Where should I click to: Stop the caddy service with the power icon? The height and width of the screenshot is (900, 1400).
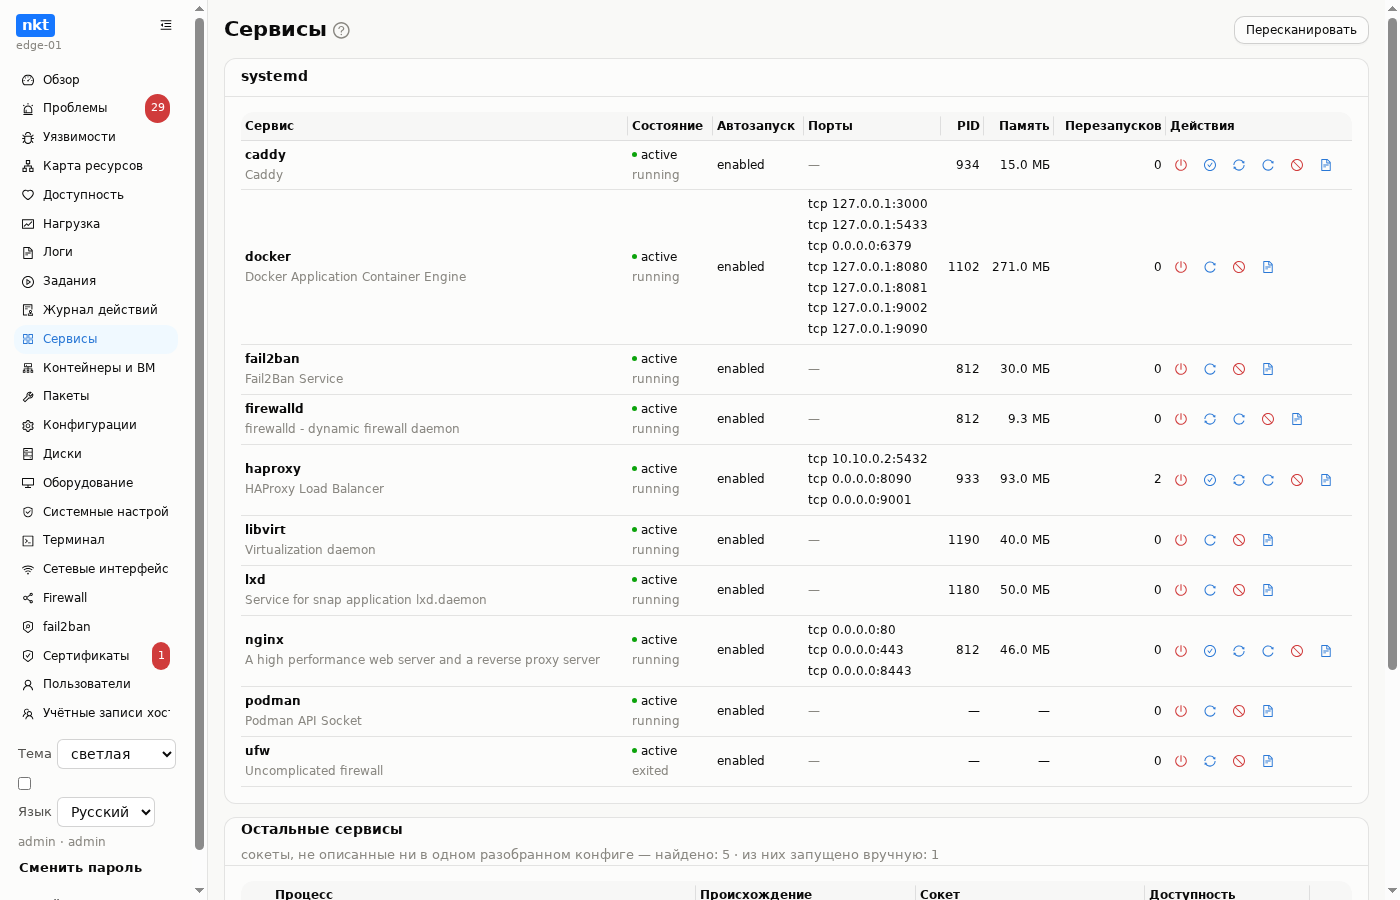click(1181, 165)
